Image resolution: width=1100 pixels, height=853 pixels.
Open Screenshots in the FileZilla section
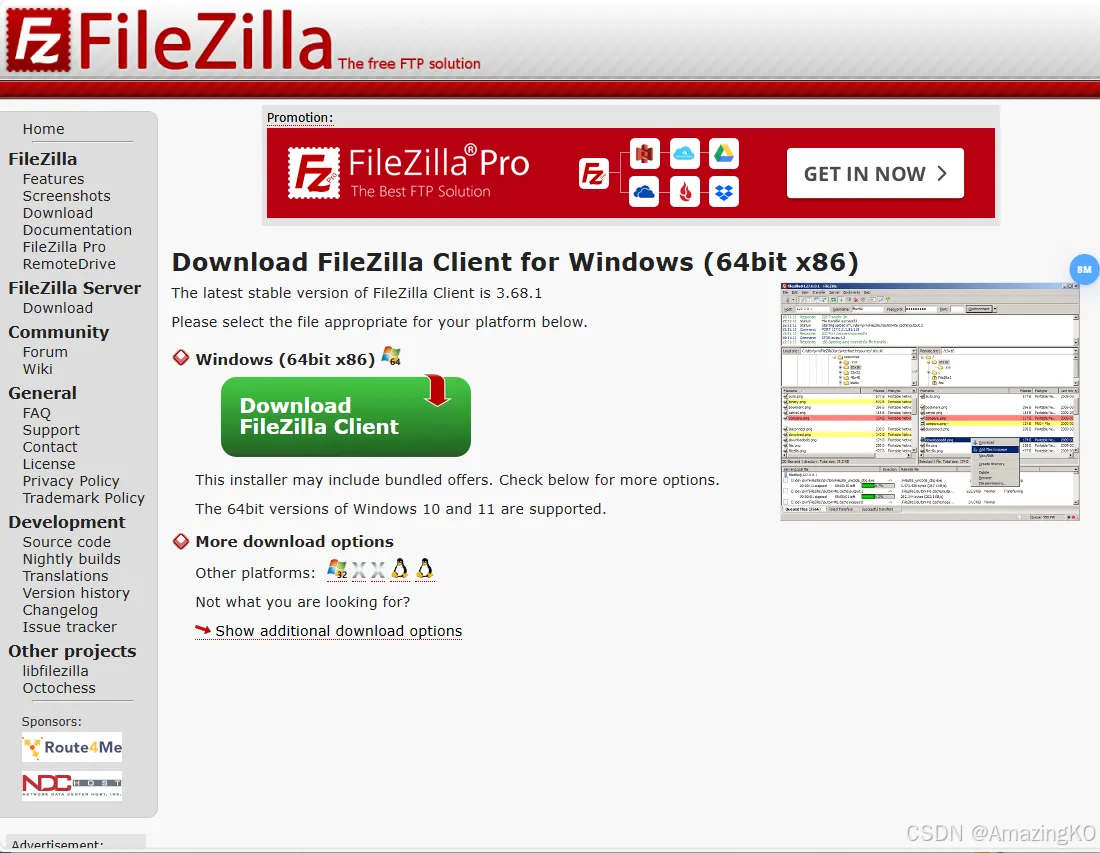click(x=67, y=196)
